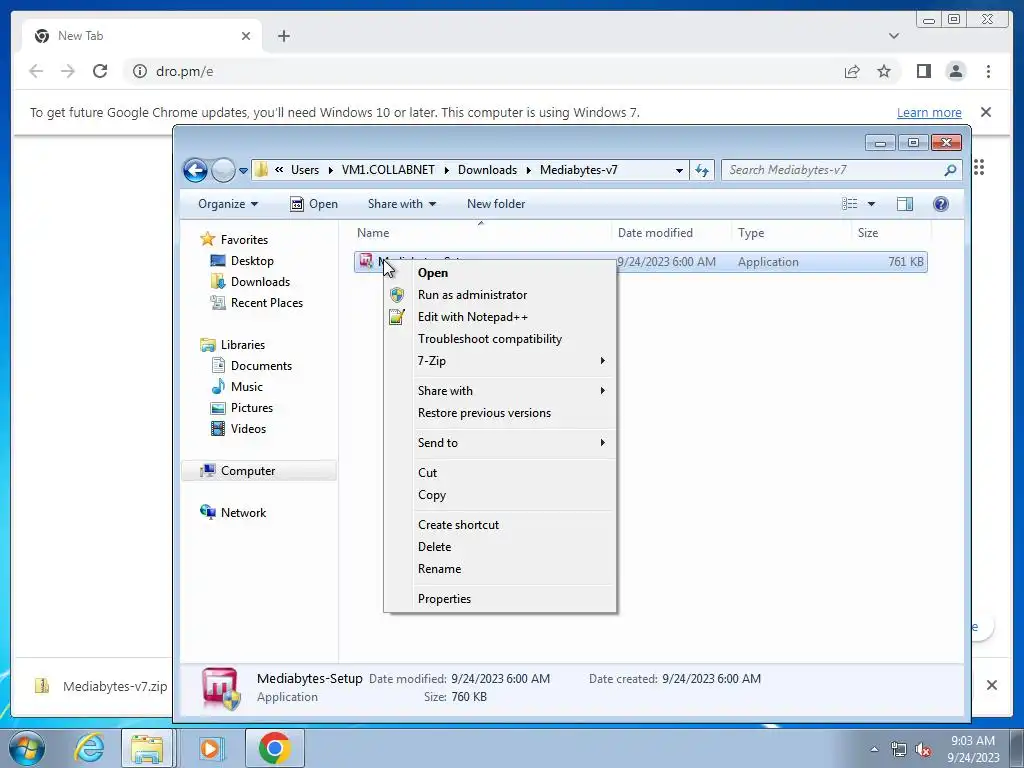Open Explorer help question mark icon
Screen dimensions: 1024x768
coord(940,204)
